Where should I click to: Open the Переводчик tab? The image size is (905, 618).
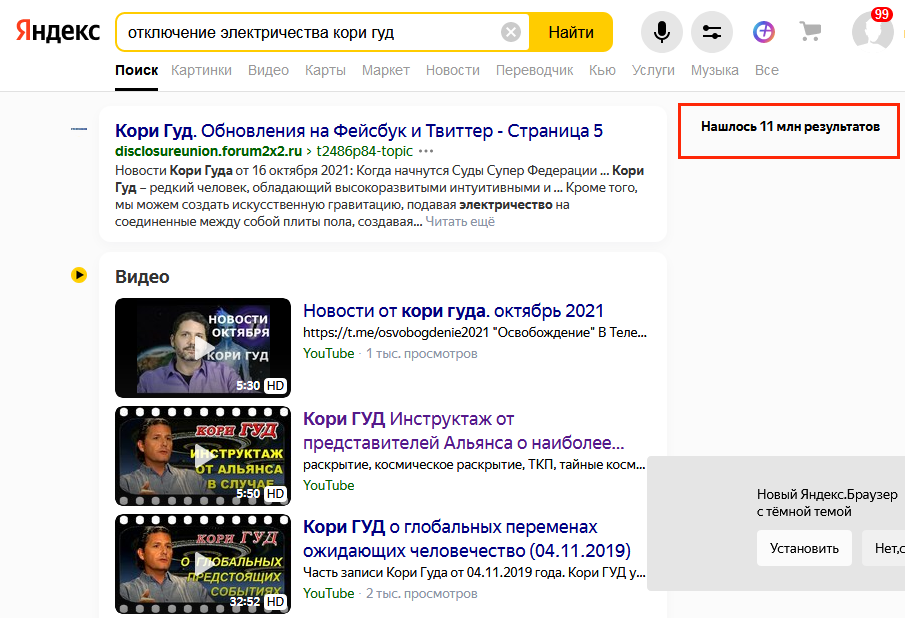[x=534, y=70]
